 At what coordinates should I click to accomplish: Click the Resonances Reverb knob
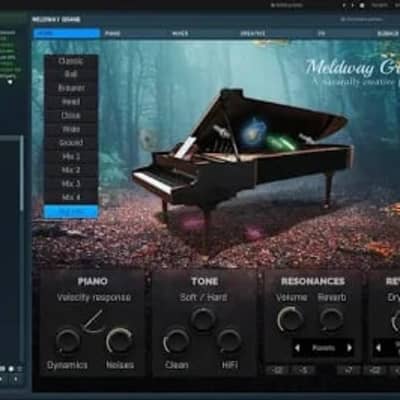[331, 319]
